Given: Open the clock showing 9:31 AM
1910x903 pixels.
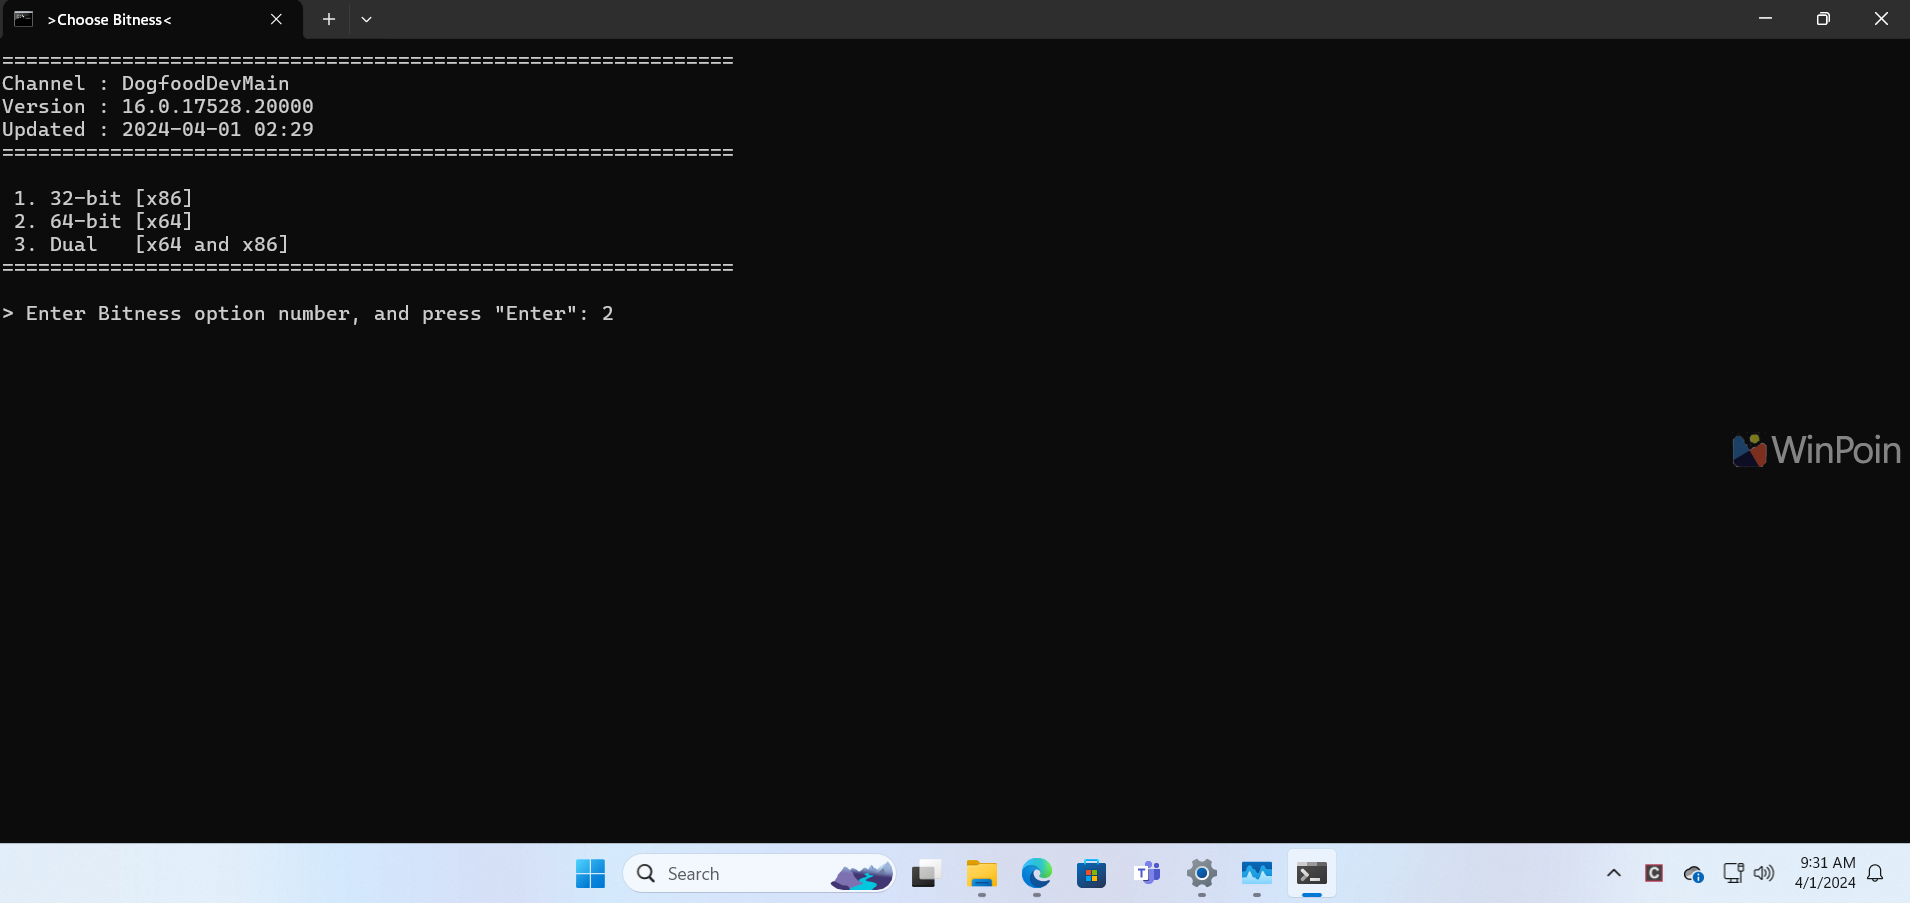Looking at the screenshot, I should [x=1825, y=873].
